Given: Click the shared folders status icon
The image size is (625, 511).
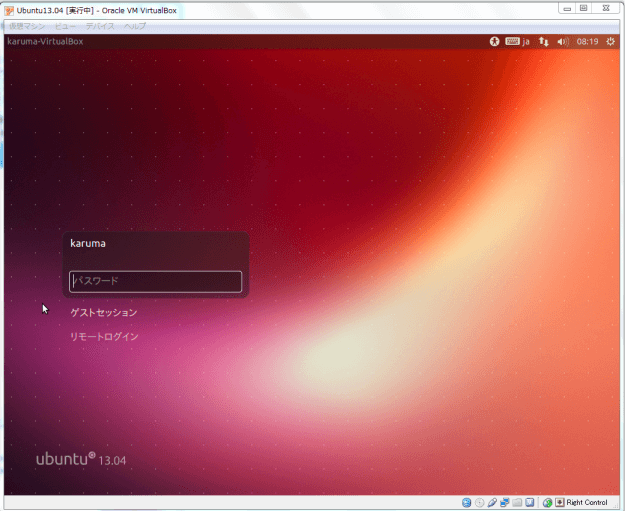Looking at the screenshot, I should (x=517, y=502).
